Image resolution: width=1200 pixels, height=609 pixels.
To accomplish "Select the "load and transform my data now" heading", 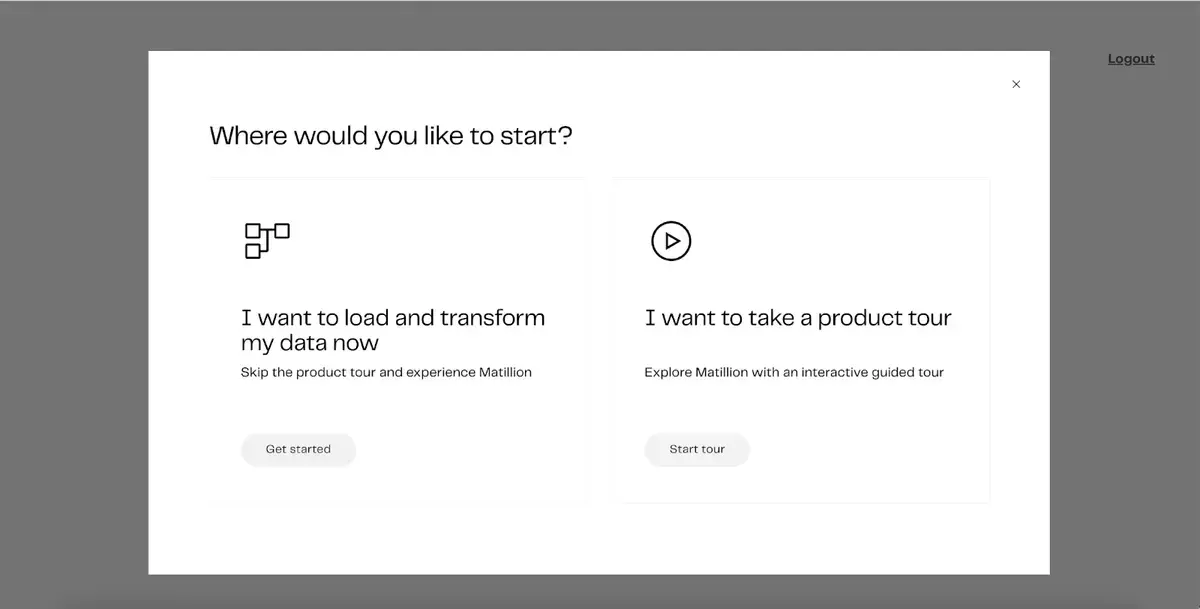I will click(393, 330).
